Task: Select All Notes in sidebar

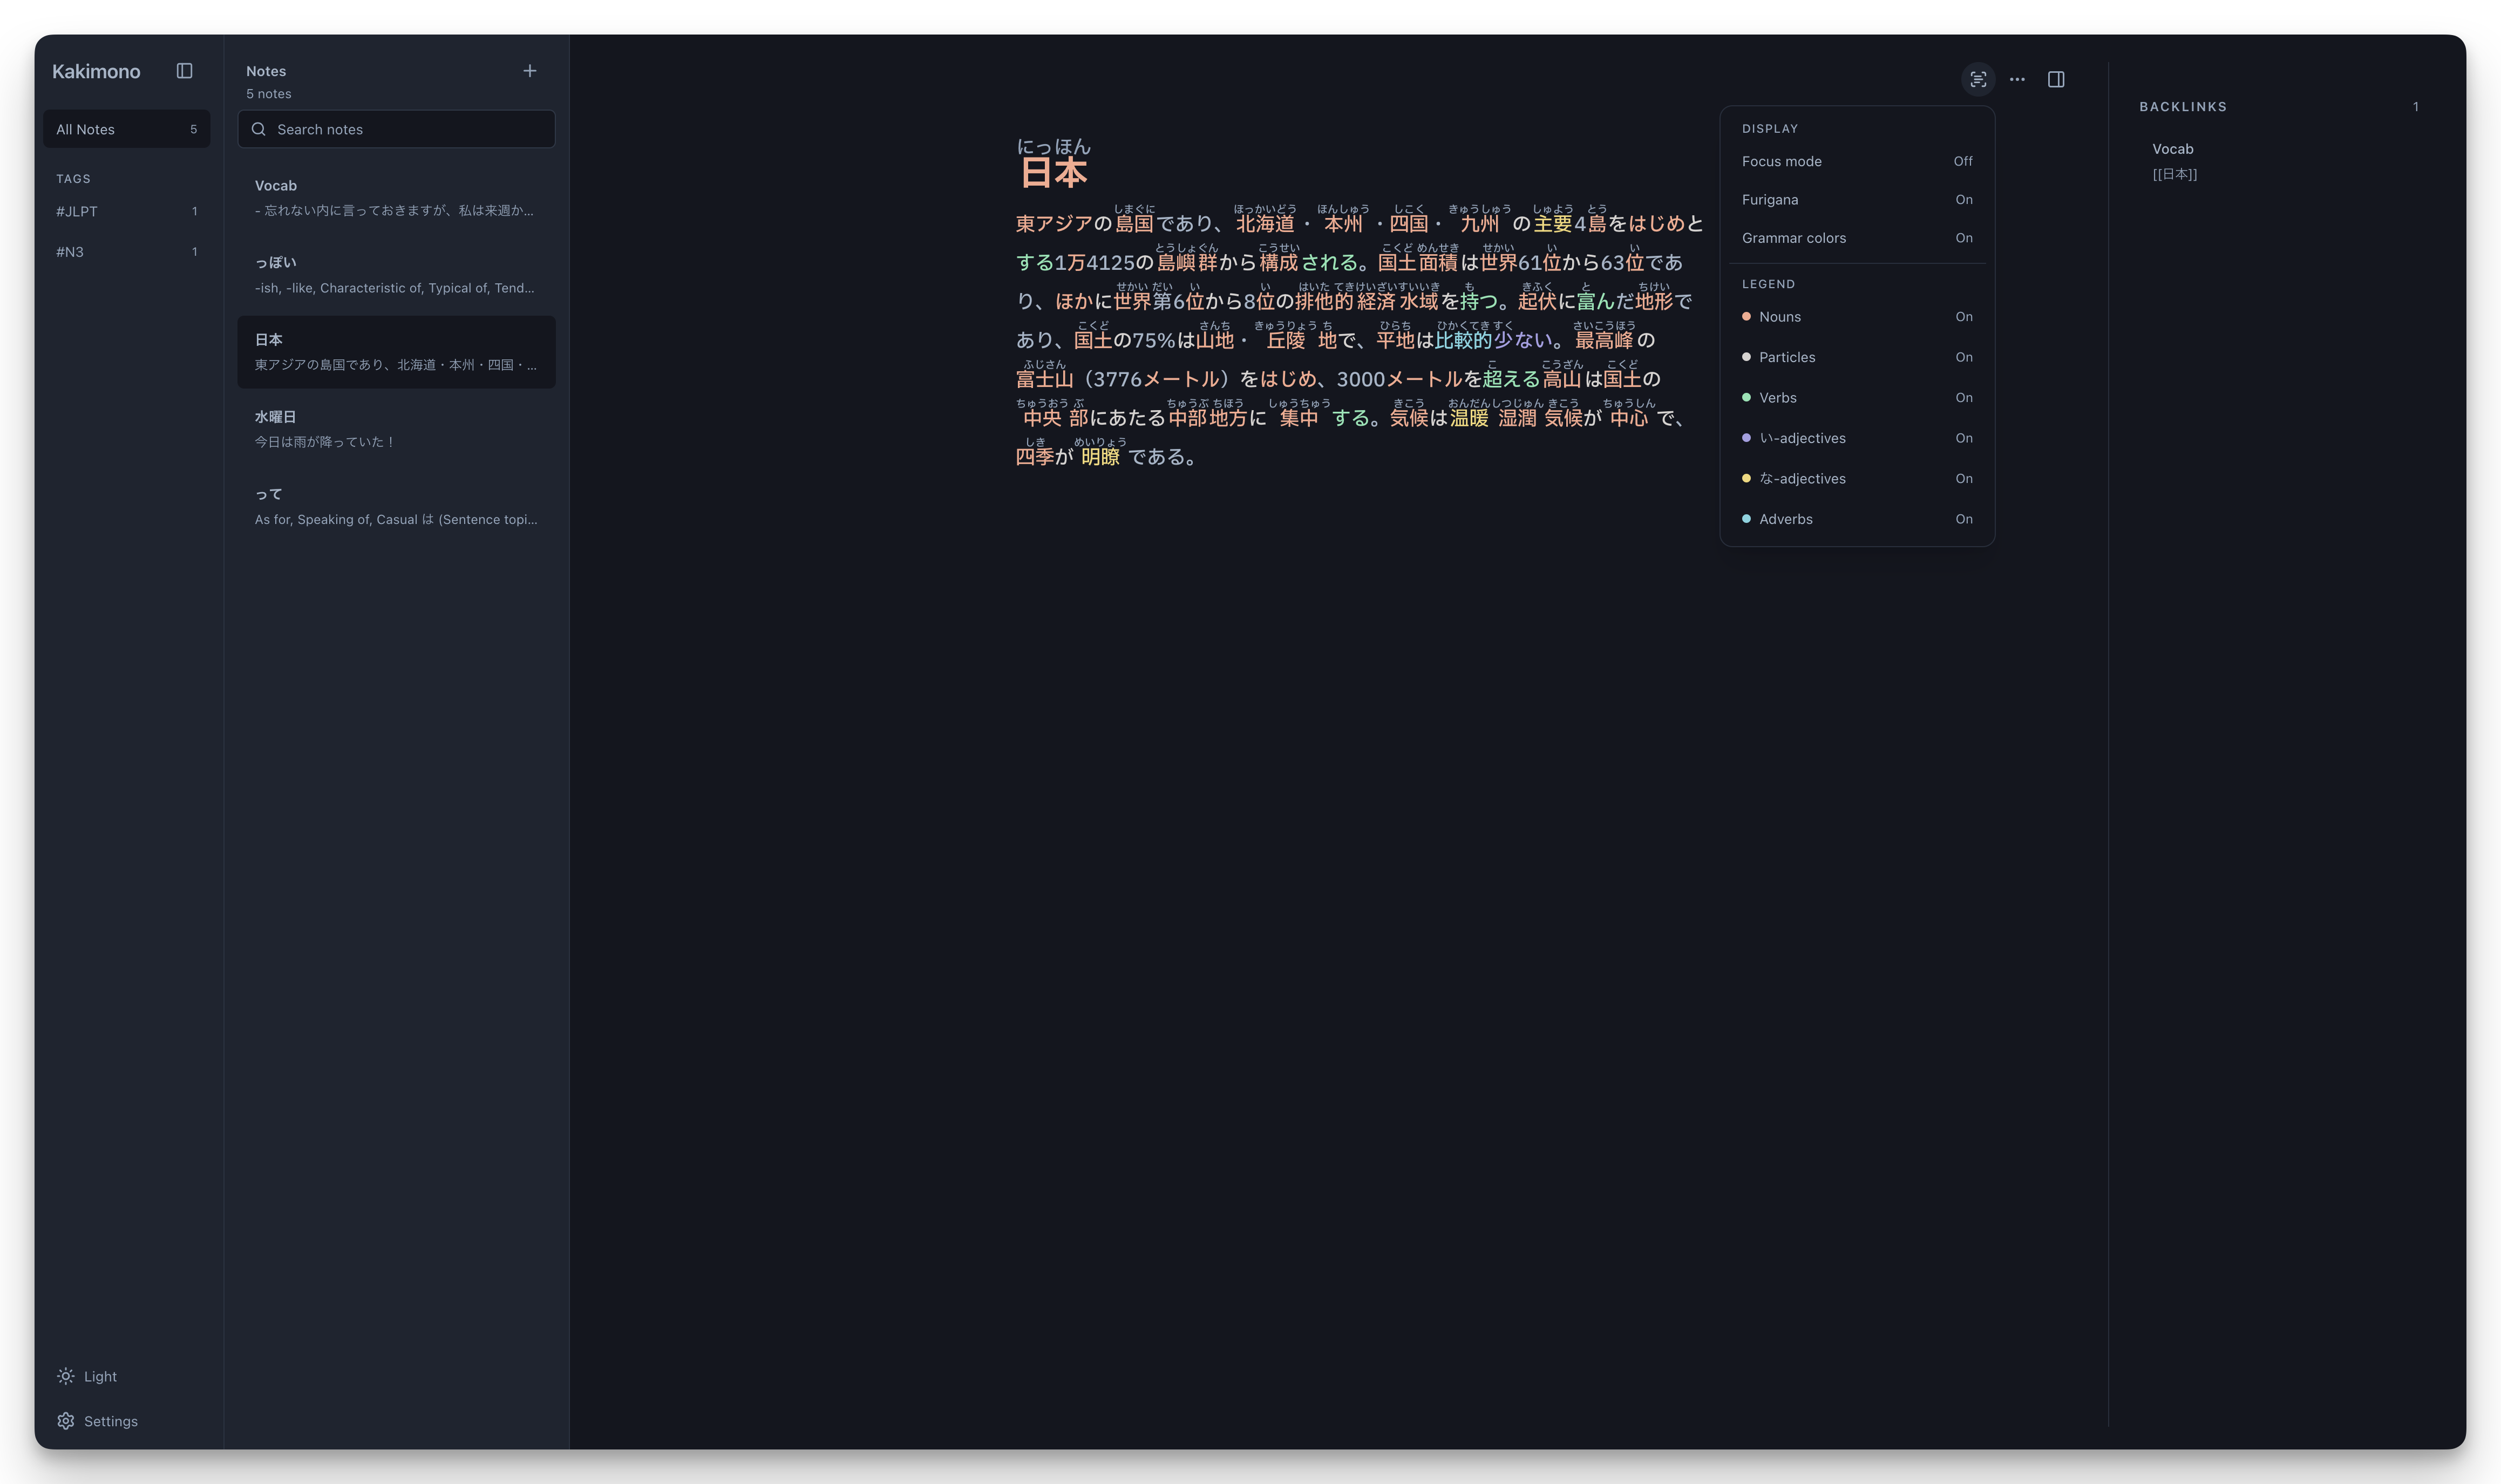Action: 126,129
